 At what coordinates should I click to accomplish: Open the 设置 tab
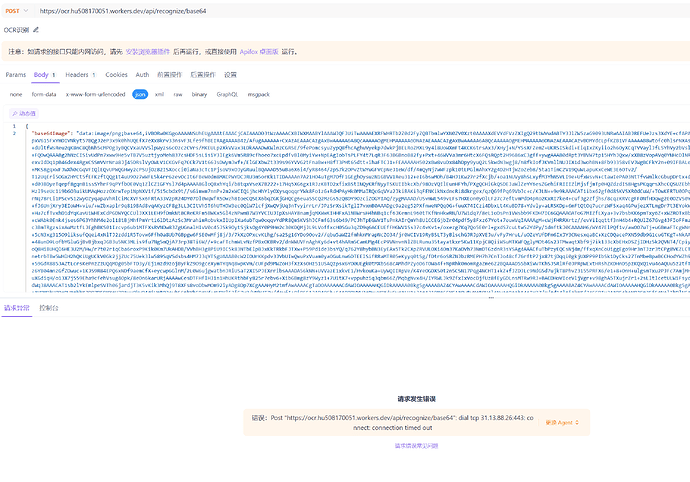(x=230, y=75)
